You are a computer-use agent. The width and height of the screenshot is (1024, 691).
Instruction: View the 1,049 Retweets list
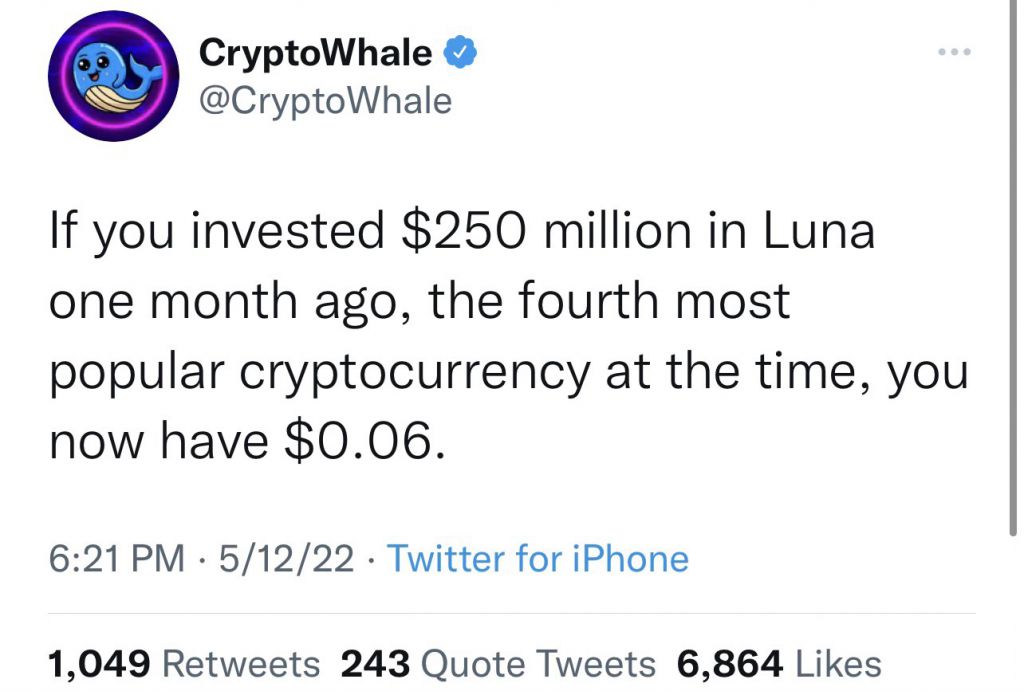click(184, 664)
